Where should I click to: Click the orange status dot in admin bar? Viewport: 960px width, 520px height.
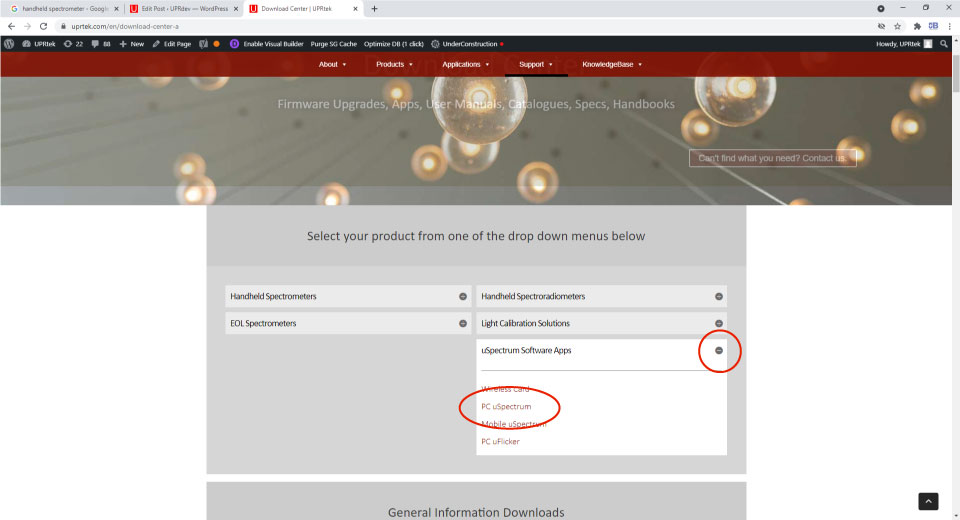[217, 44]
